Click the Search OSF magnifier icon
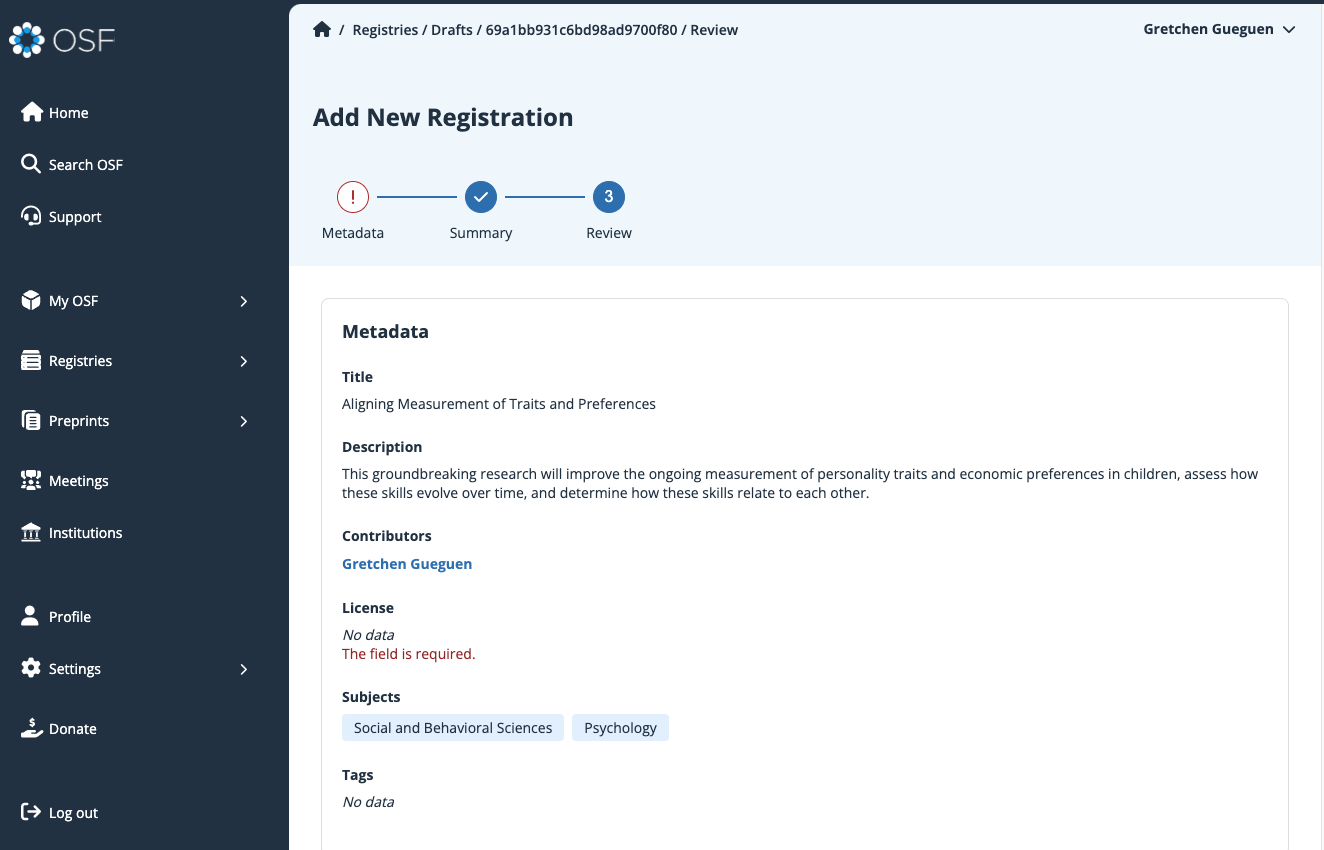Viewport: 1324px width, 850px height. click(31, 164)
